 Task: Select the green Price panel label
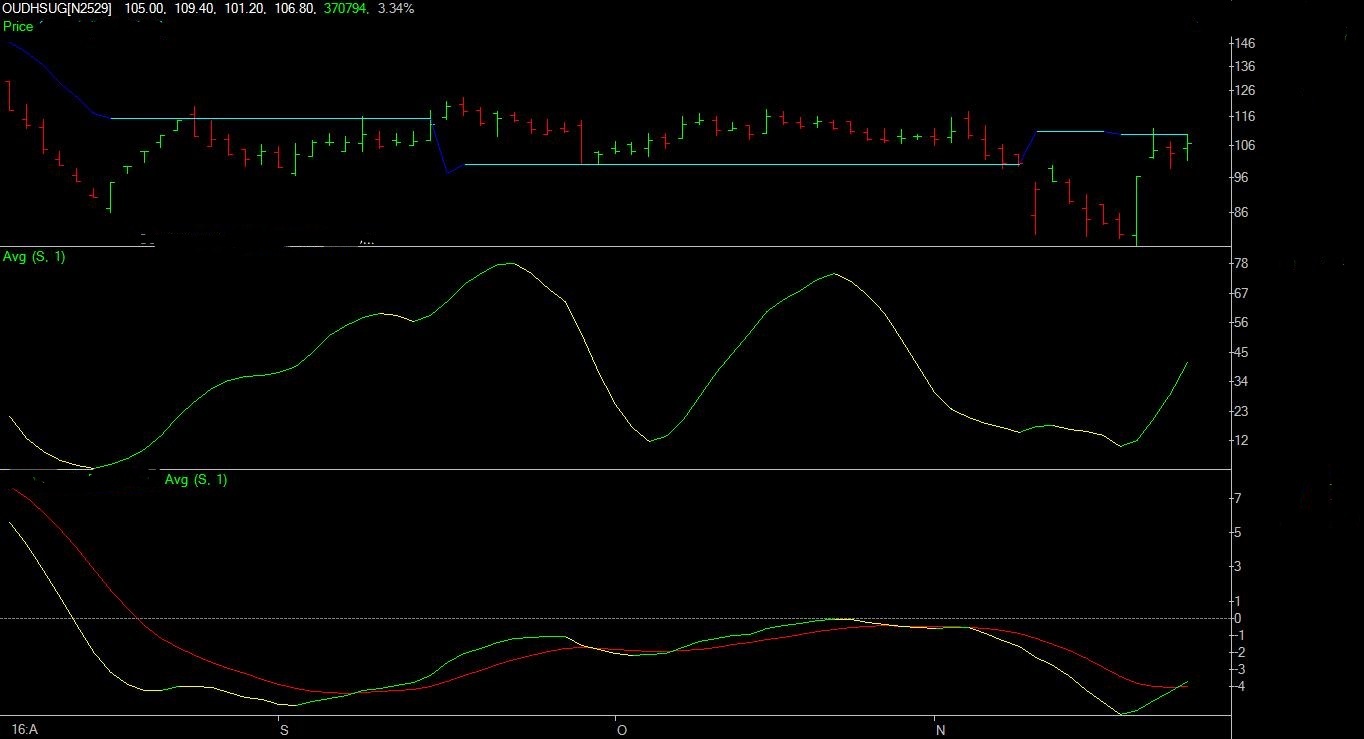tap(18, 26)
